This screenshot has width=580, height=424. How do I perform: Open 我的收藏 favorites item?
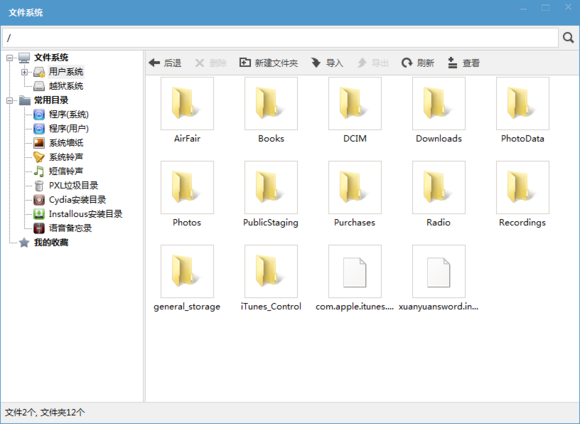click(51, 242)
